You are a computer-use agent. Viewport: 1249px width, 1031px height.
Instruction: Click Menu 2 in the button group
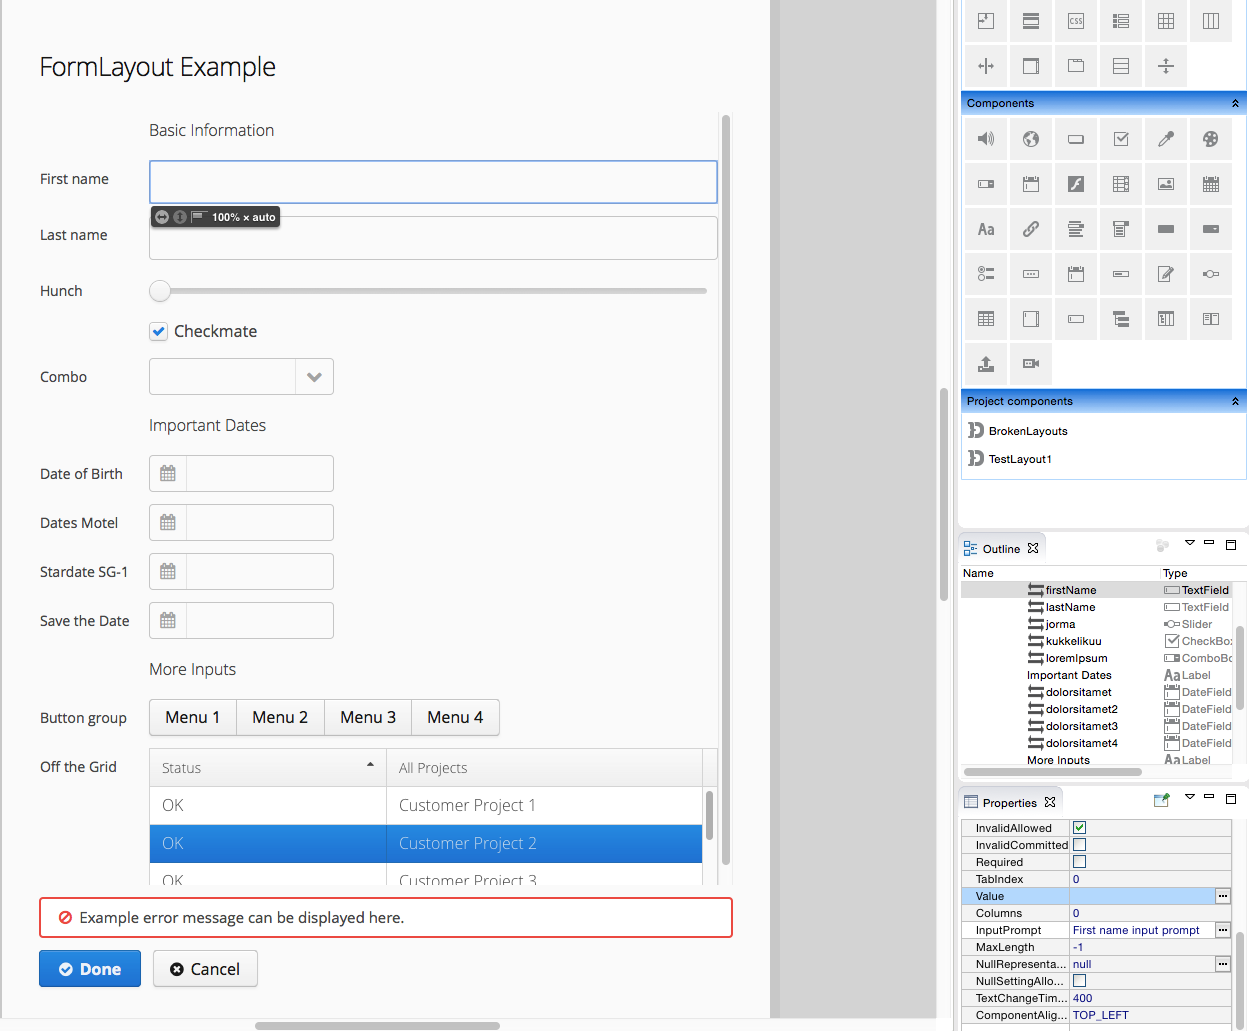click(280, 717)
